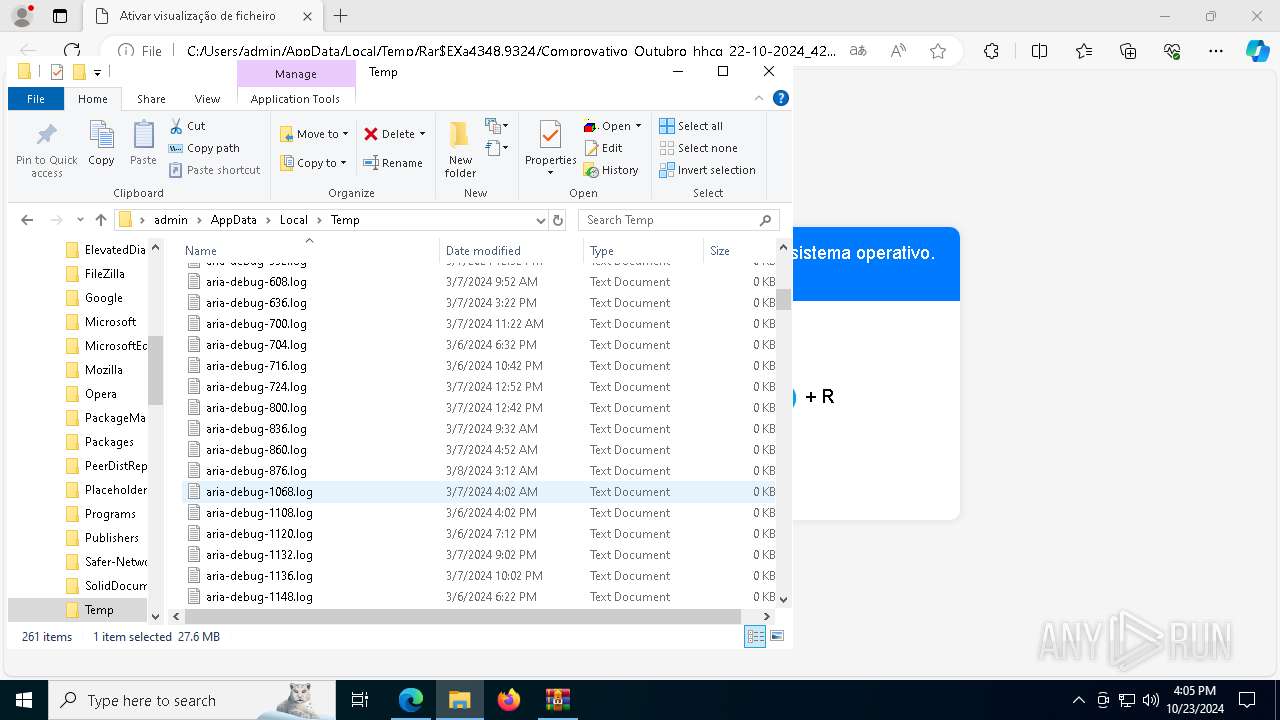
Task: Expand the Delete dropdown arrow
Action: (422, 134)
